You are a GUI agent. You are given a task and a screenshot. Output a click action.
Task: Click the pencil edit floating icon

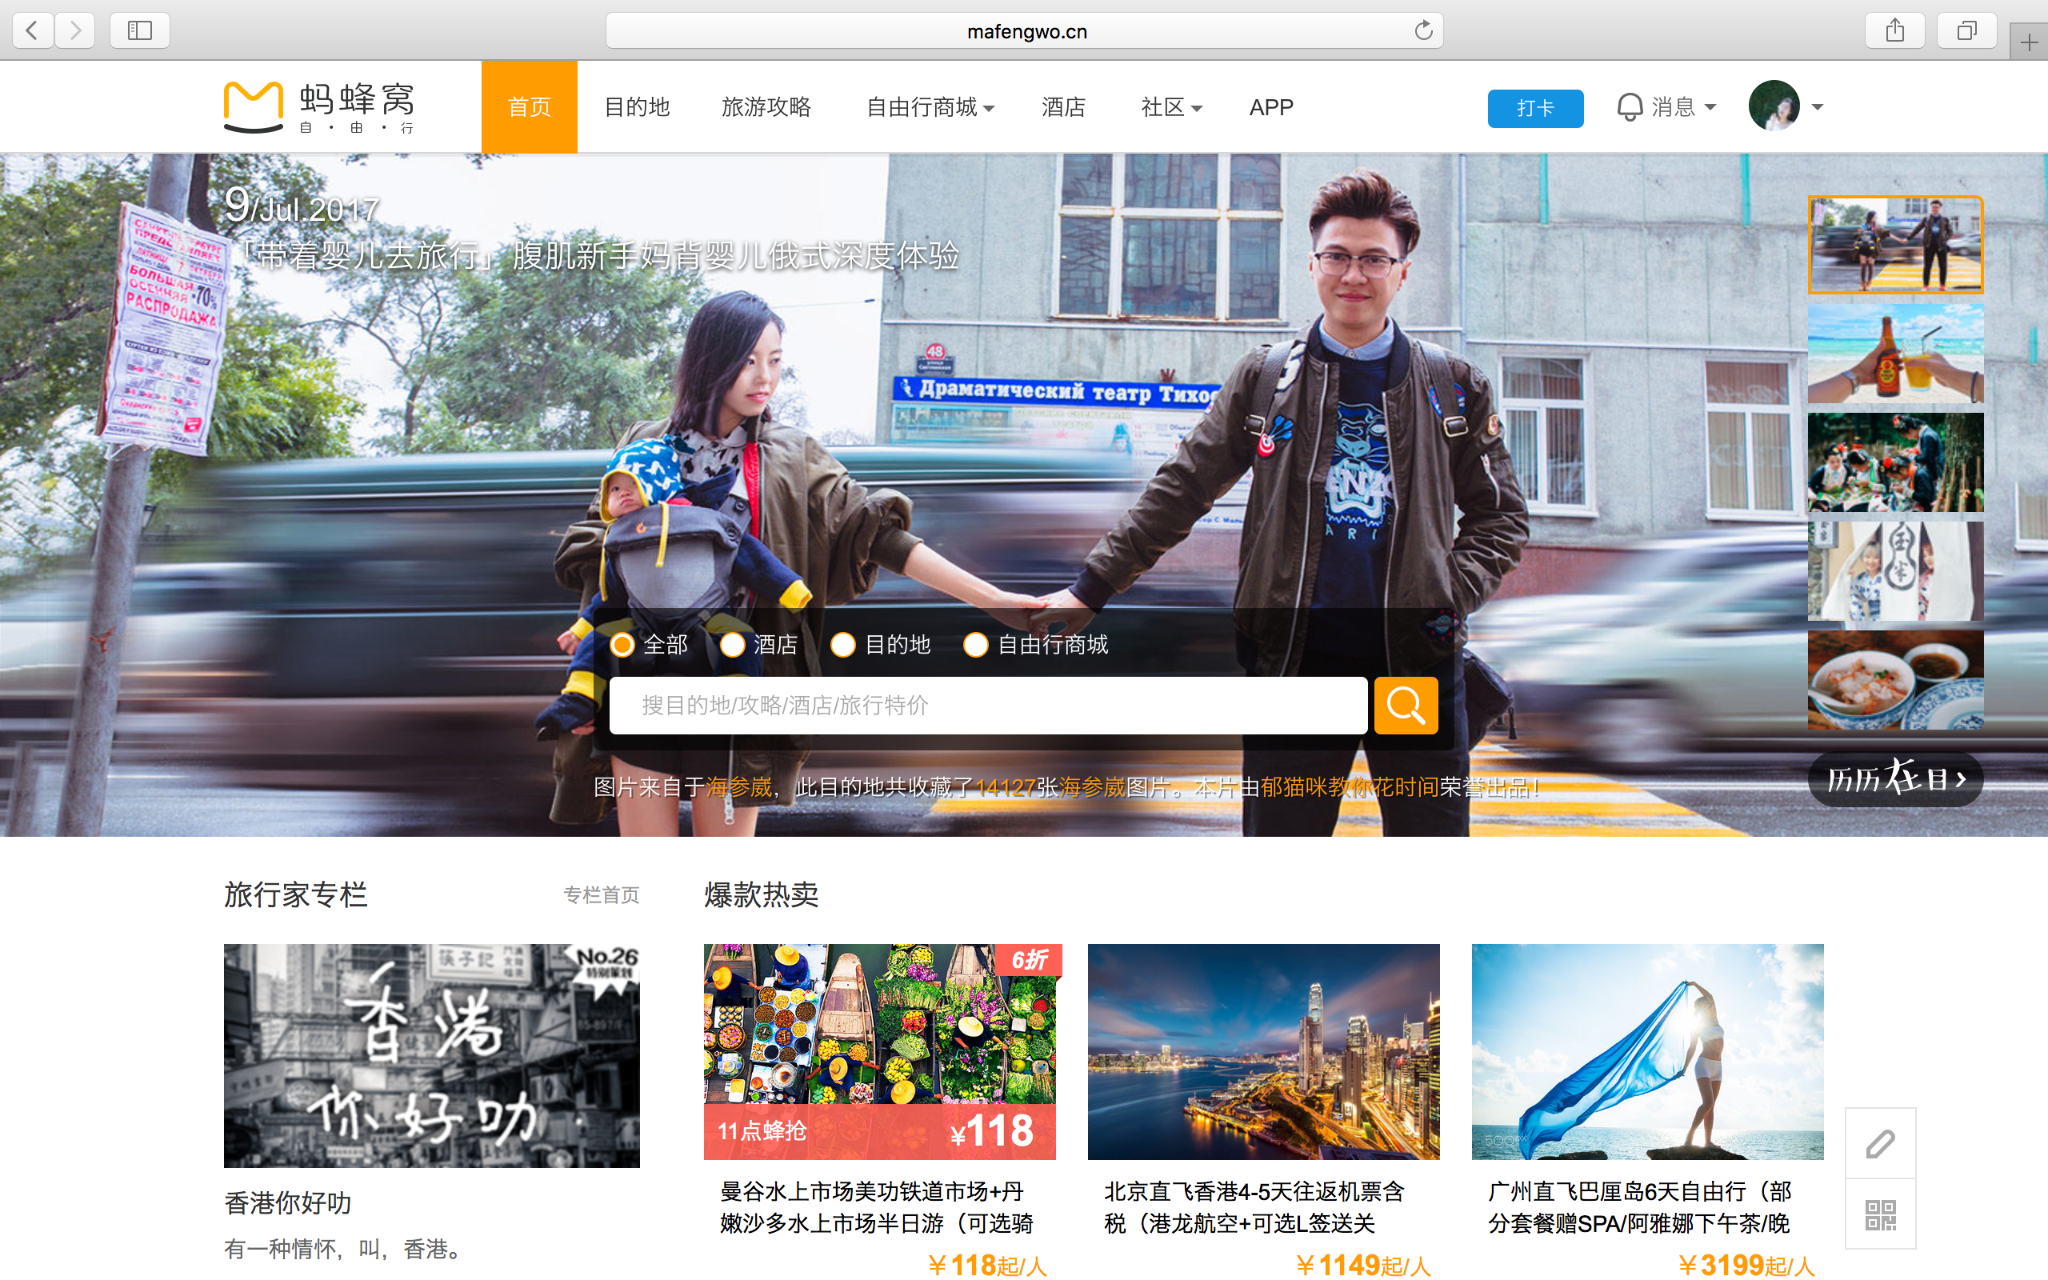coord(1880,1144)
